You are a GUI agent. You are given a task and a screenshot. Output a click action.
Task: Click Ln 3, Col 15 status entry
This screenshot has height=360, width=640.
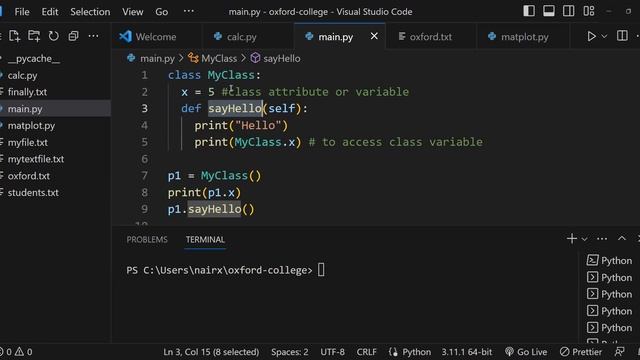tap(211, 352)
